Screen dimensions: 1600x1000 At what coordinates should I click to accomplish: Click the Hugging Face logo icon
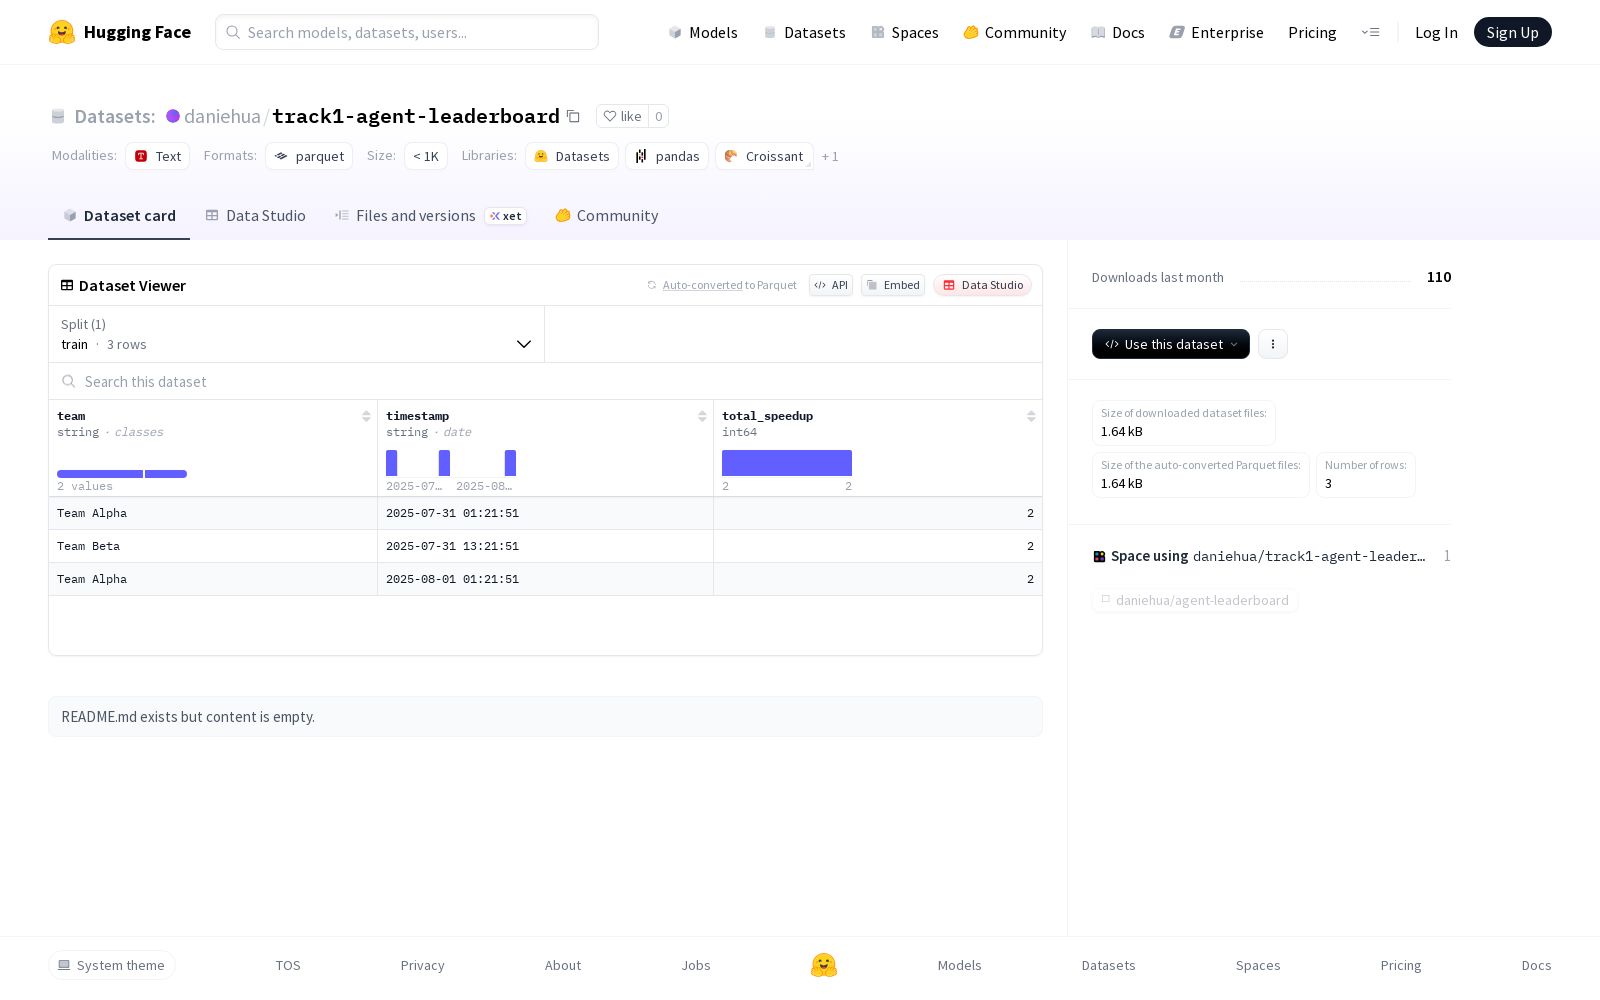tap(62, 32)
